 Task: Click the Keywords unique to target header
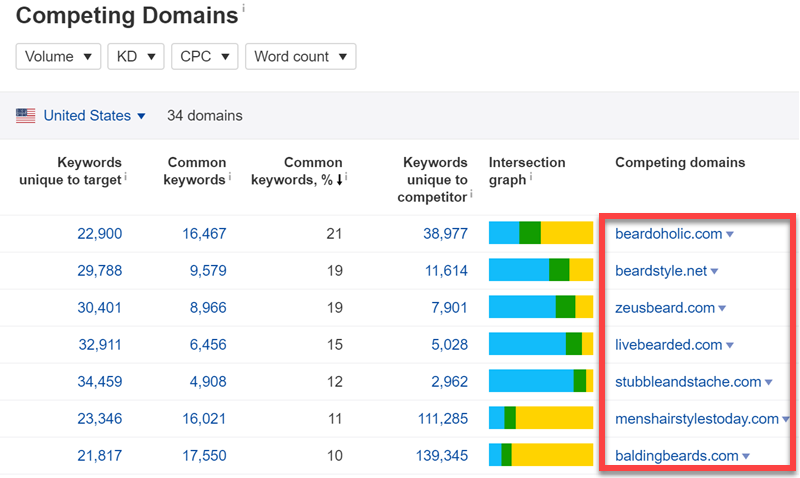pyautogui.click(x=70, y=171)
